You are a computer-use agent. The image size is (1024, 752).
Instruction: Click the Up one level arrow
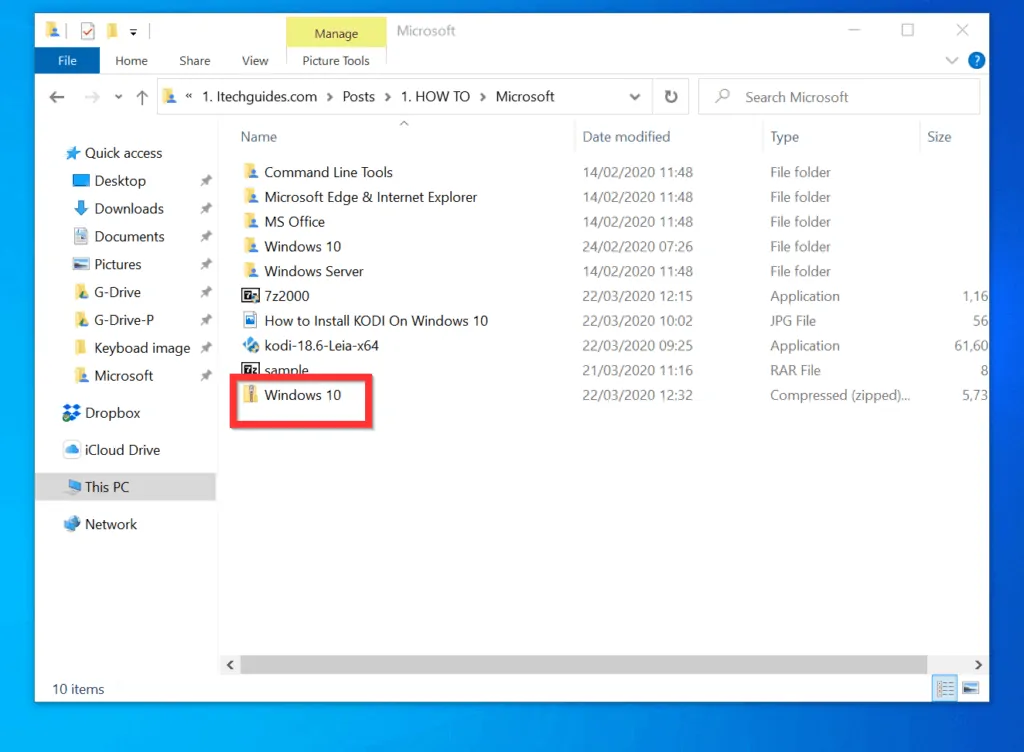click(142, 97)
